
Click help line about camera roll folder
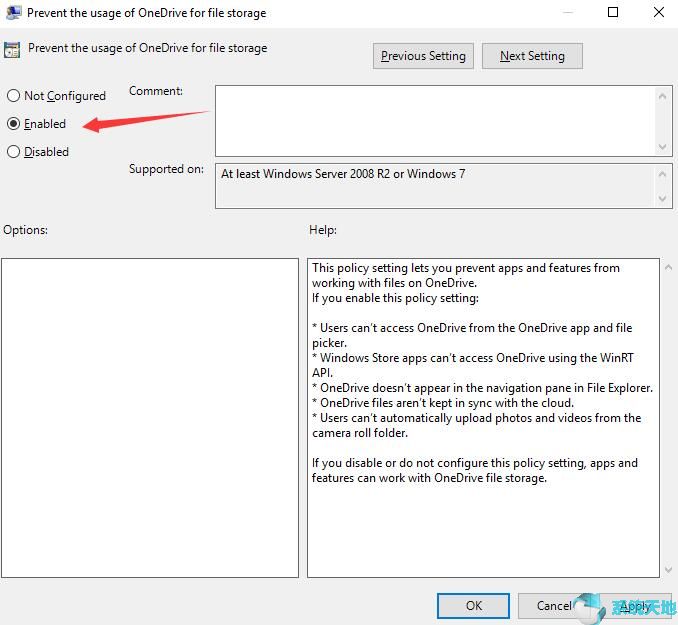(477, 425)
